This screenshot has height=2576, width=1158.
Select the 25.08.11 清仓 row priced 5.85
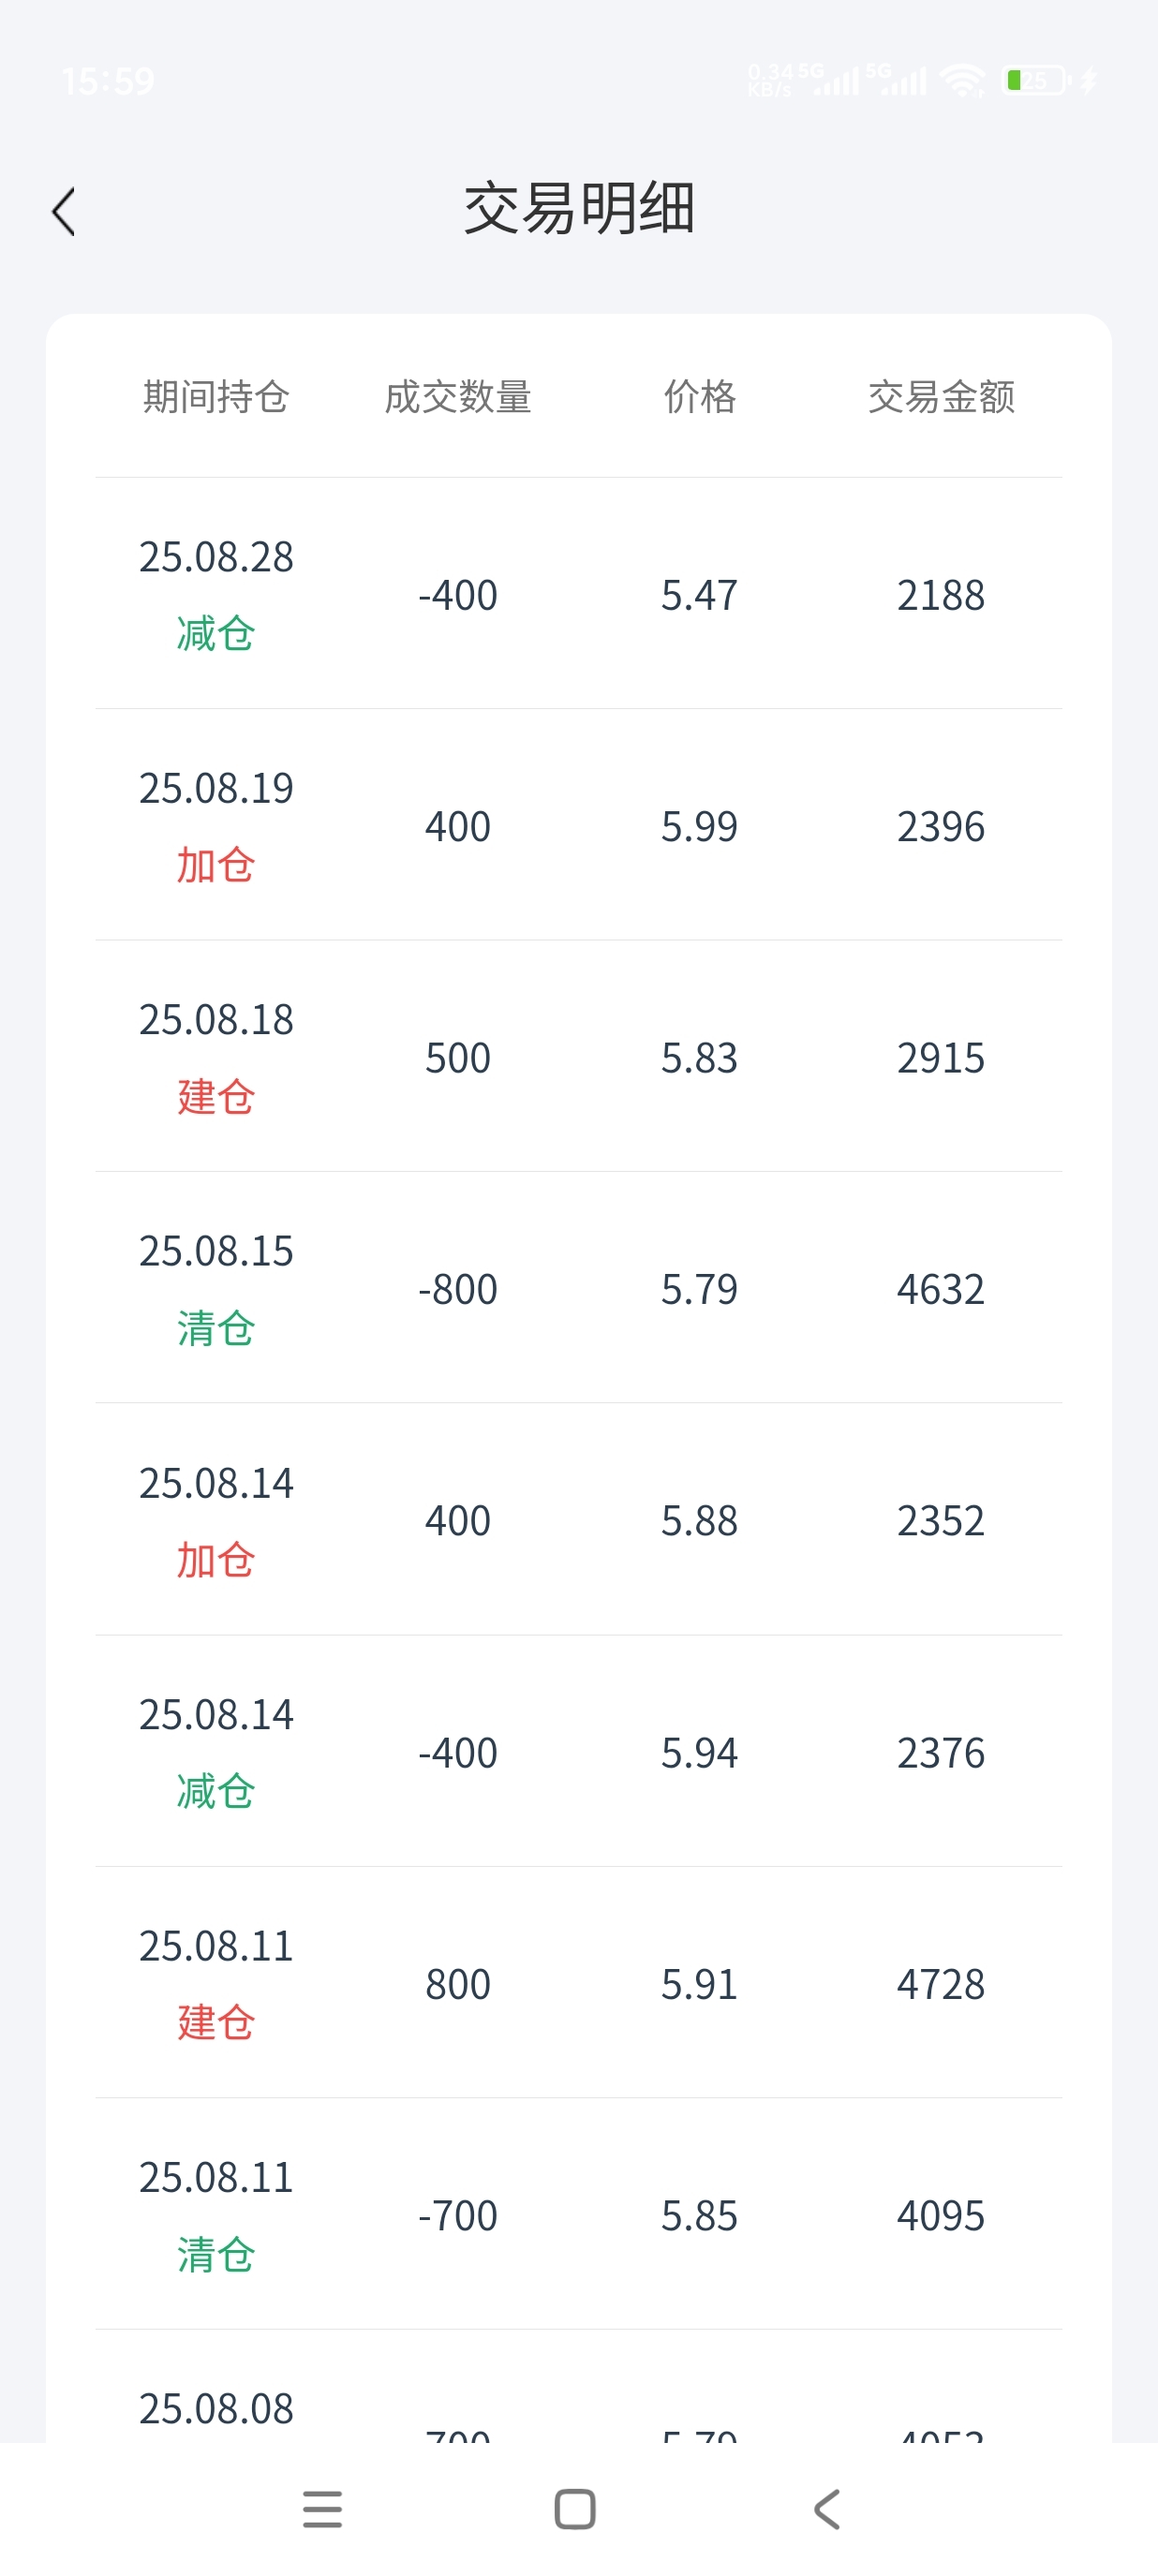(579, 2214)
